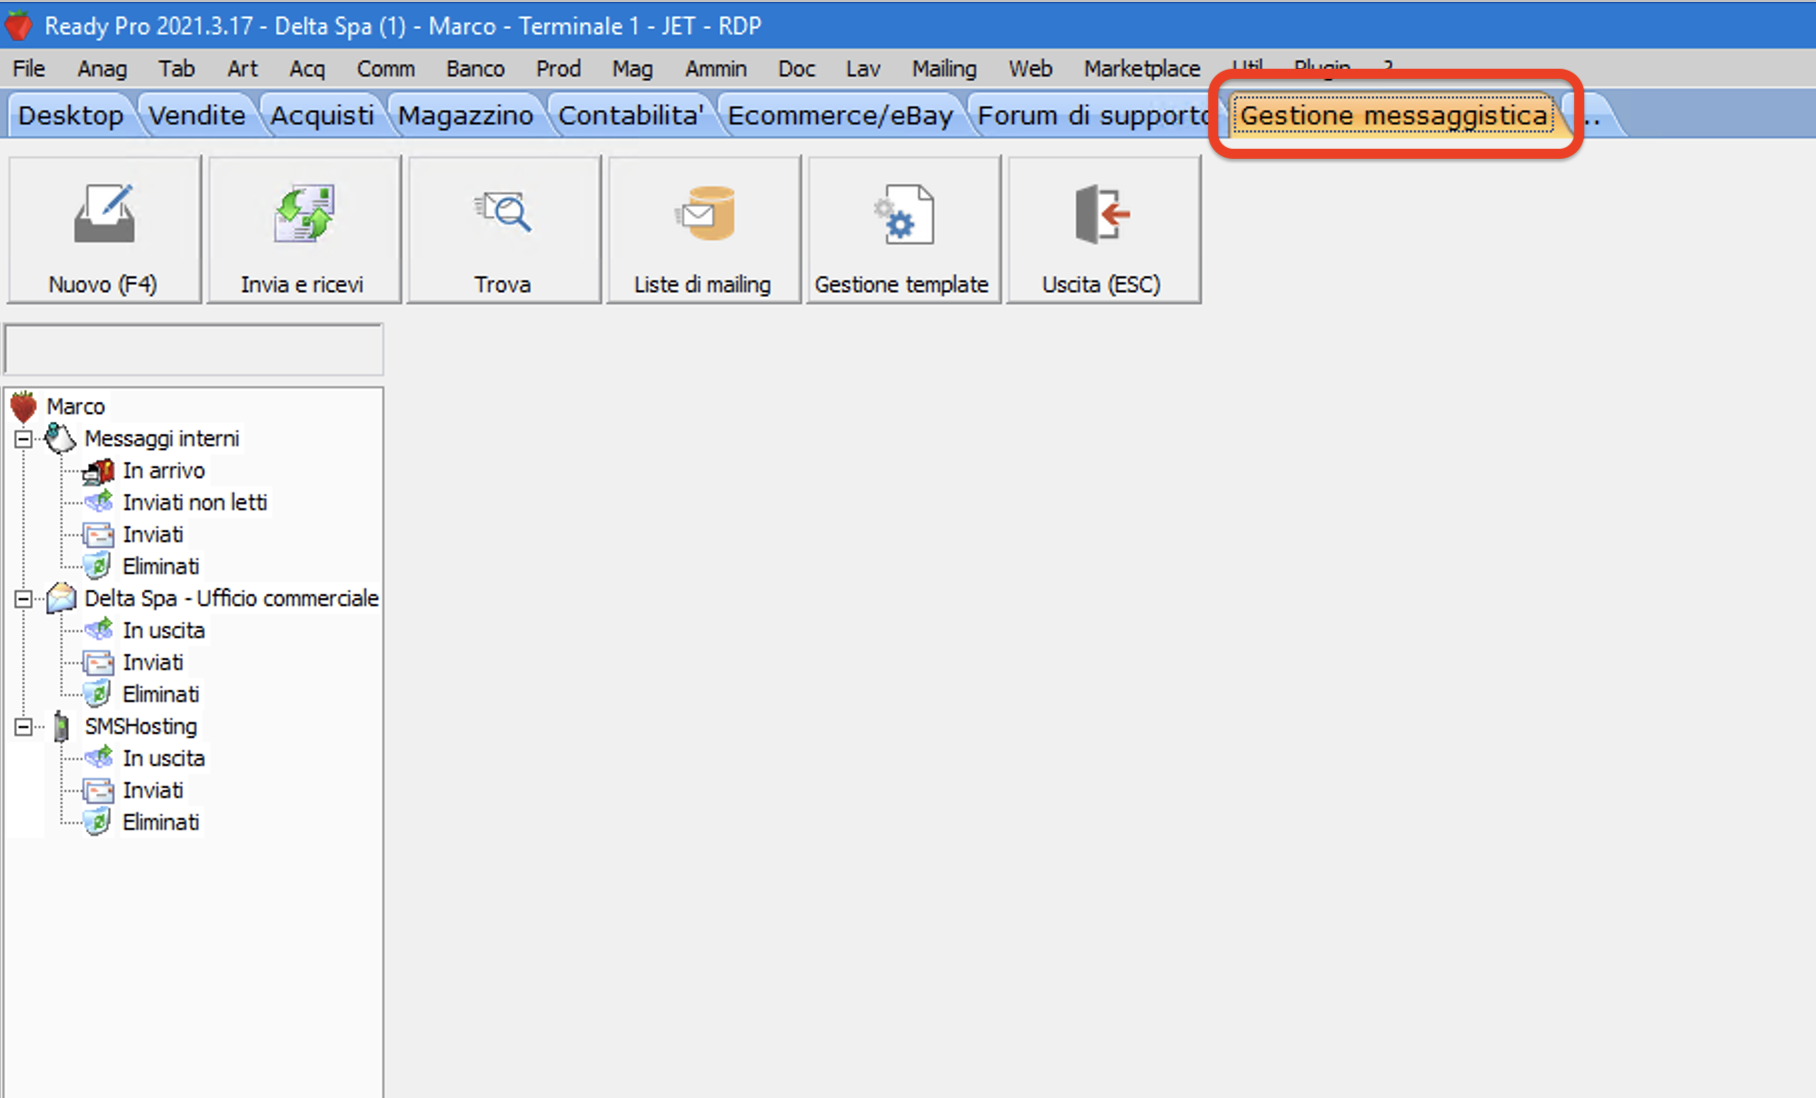Open Eliminati under Delta Spa
The height and width of the screenshot is (1098, 1816).
coord(161,694)
